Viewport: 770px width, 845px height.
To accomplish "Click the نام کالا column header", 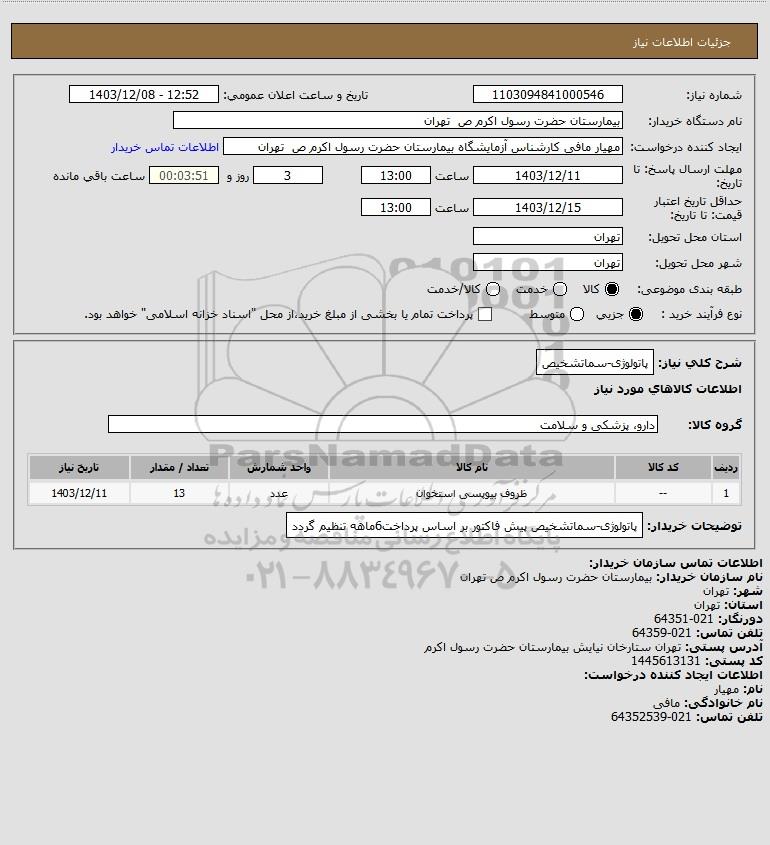I will [x=472, y=467].
